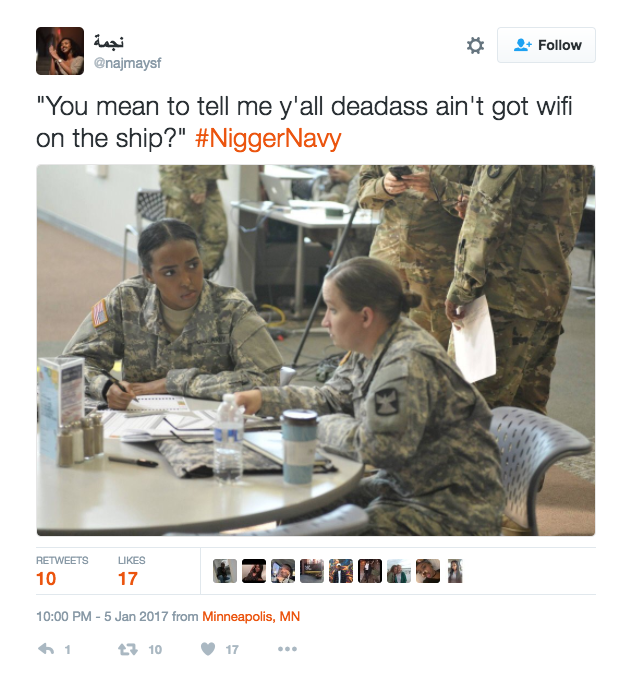Click the reply arrow icon
Viewport: 632px width, 683px height.
point(46,649)
